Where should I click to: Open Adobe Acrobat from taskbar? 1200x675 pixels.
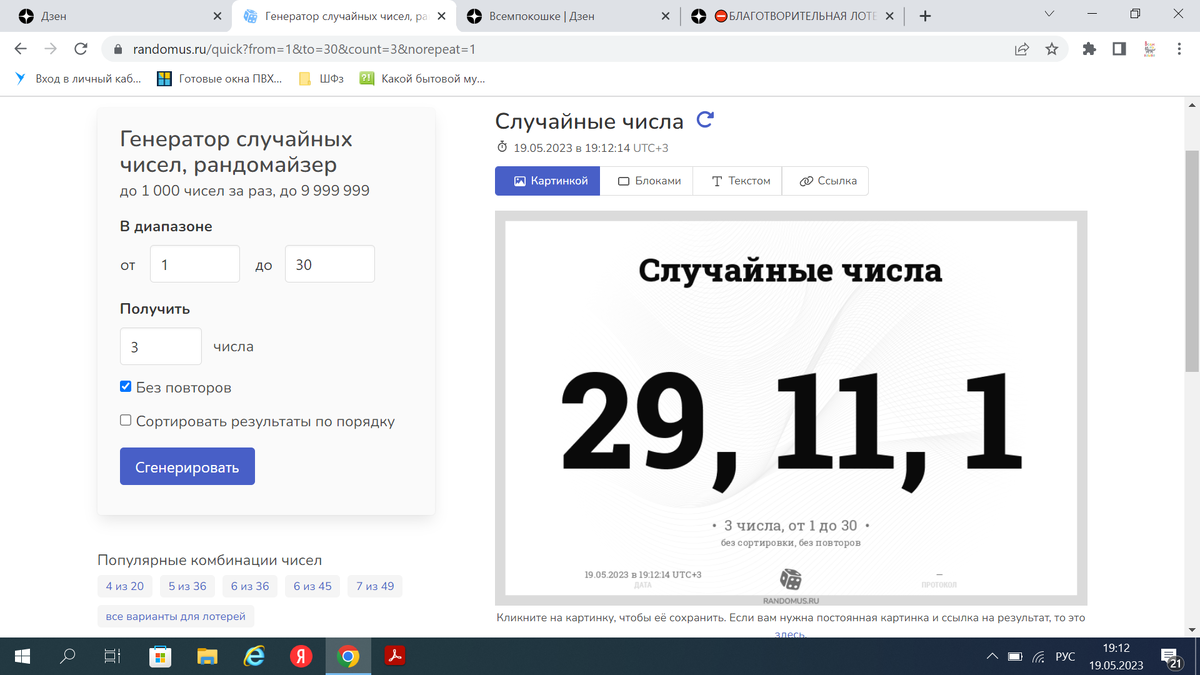point(395,656)
